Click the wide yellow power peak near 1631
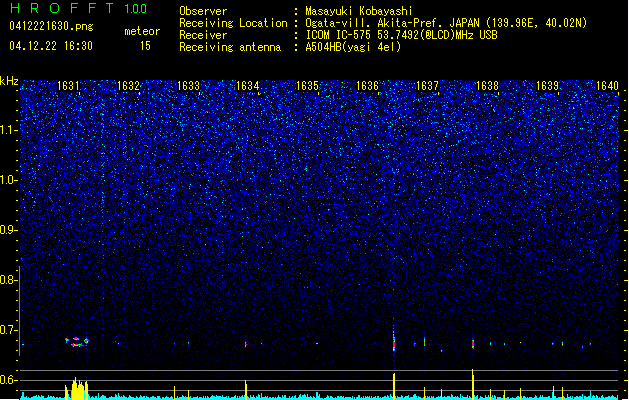Screen dimensions: 629x400 [x=77, y=388]
